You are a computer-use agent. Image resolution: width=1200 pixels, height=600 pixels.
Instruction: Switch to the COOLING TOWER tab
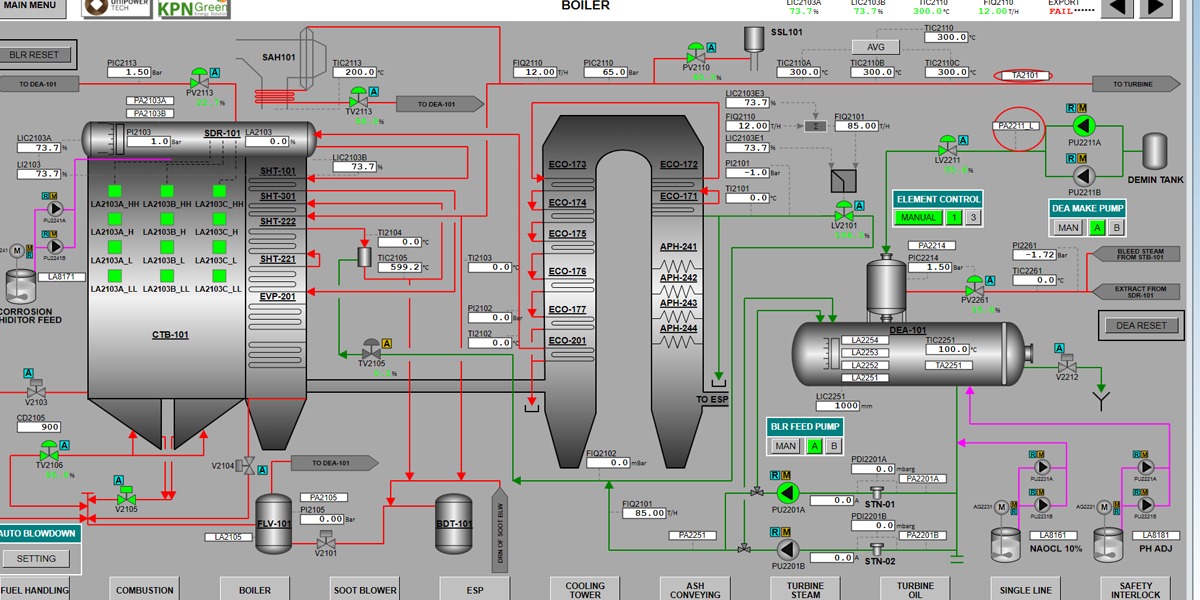[585, 589]
